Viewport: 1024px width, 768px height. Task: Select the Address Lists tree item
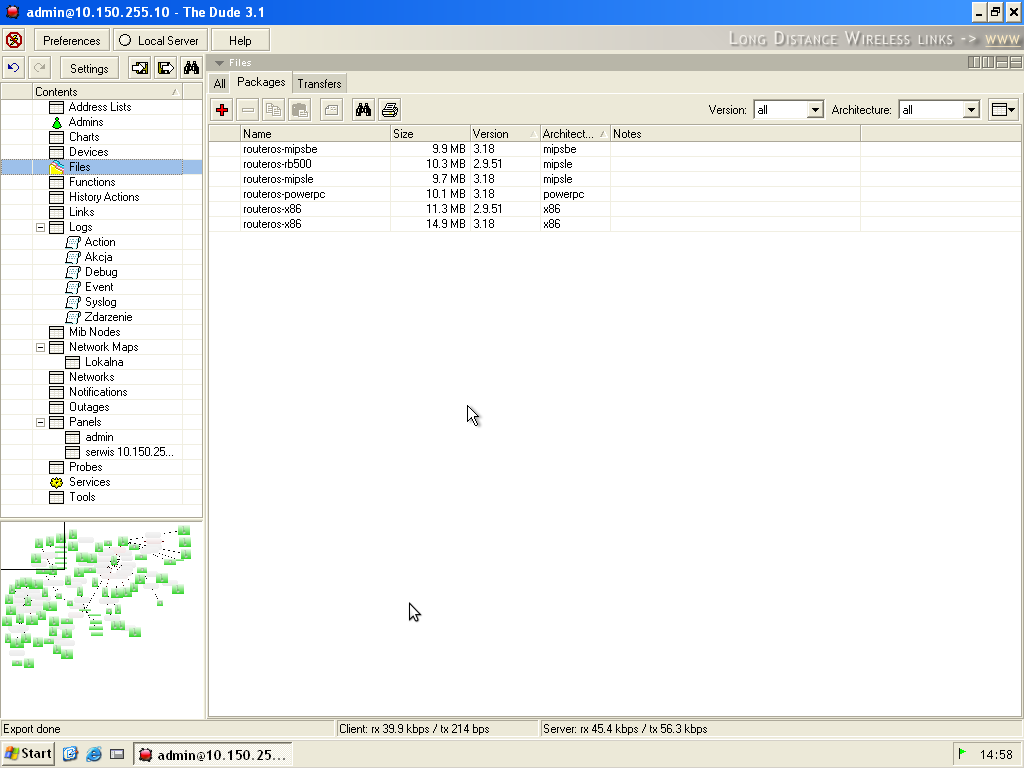[x=91, y=107]
